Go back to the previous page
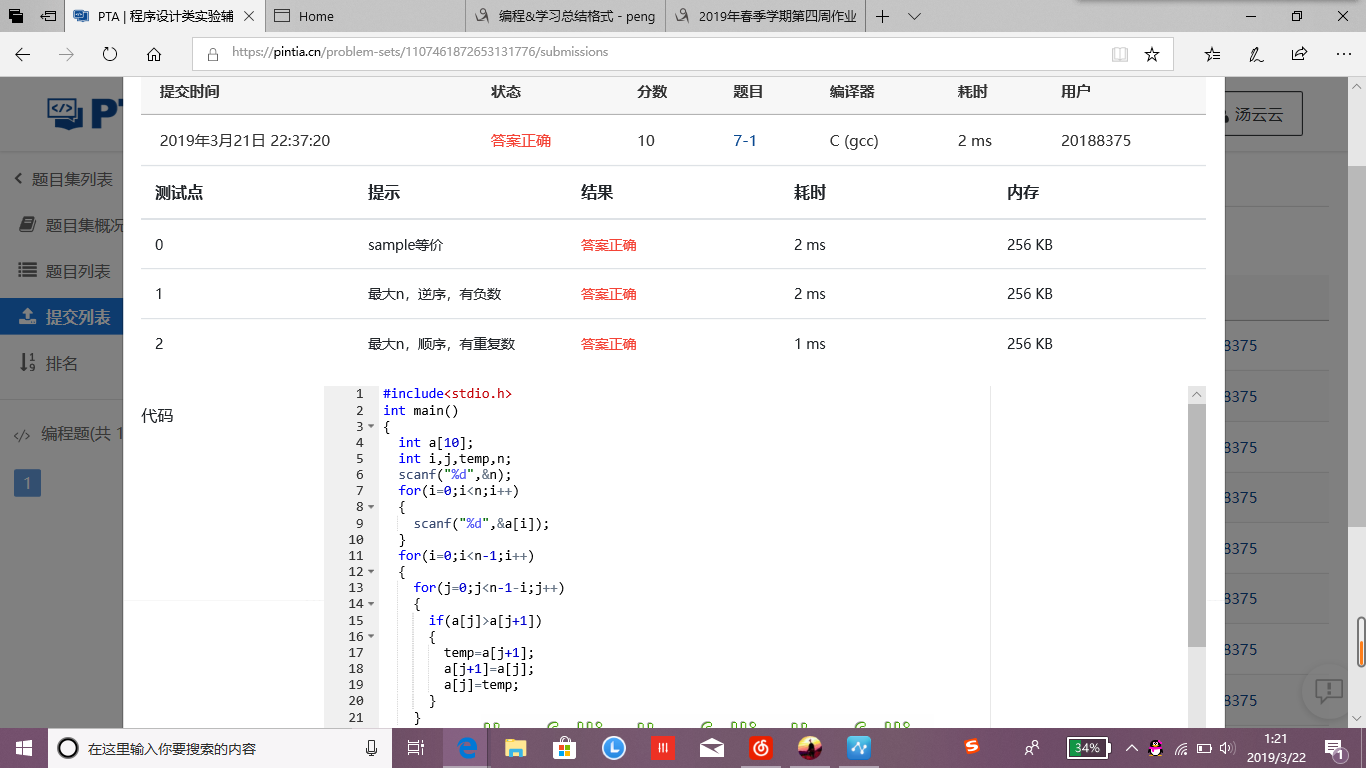1366x768 pixels. coord(22,54)
